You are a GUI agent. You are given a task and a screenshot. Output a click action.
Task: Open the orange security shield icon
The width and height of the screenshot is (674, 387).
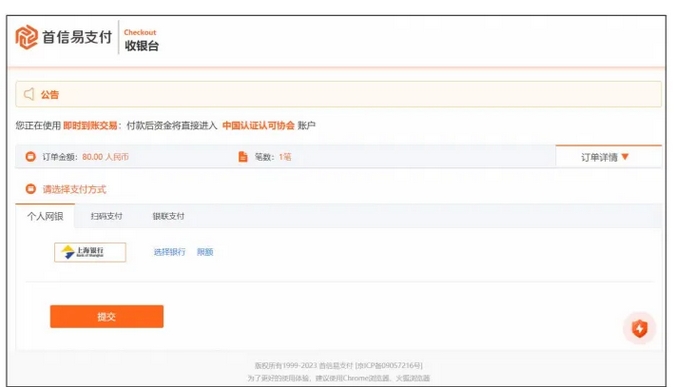coord(639,329)
